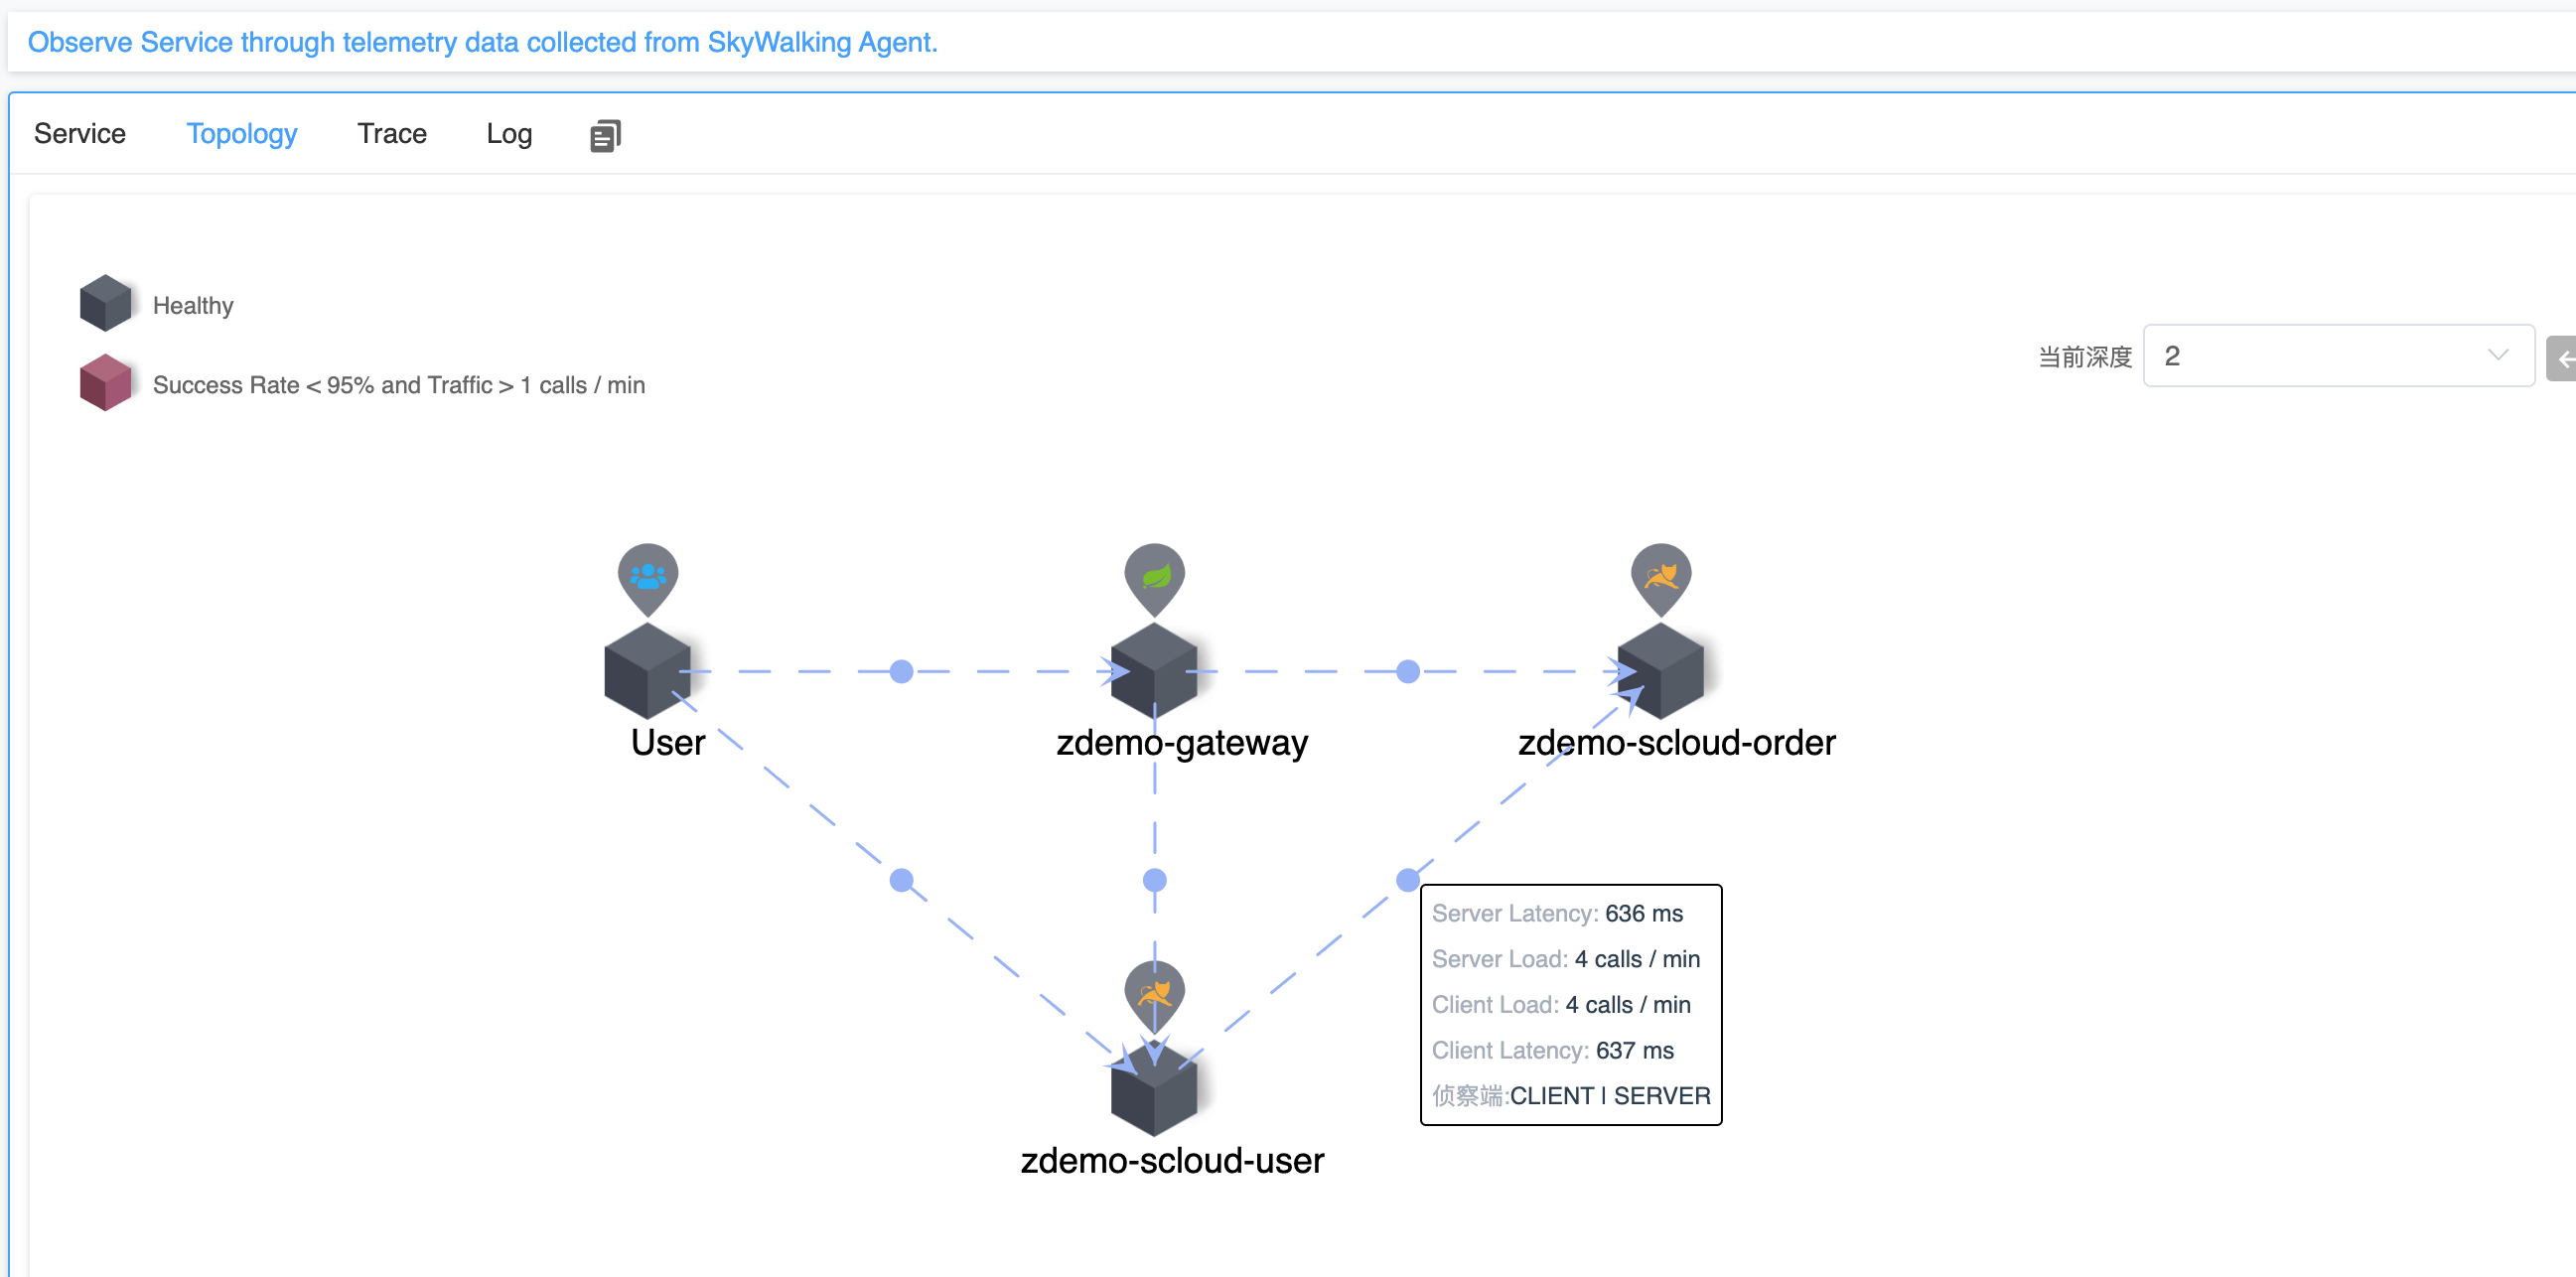Switch to the Trace tab
2576x1277 pixels.
click(392, 134)
